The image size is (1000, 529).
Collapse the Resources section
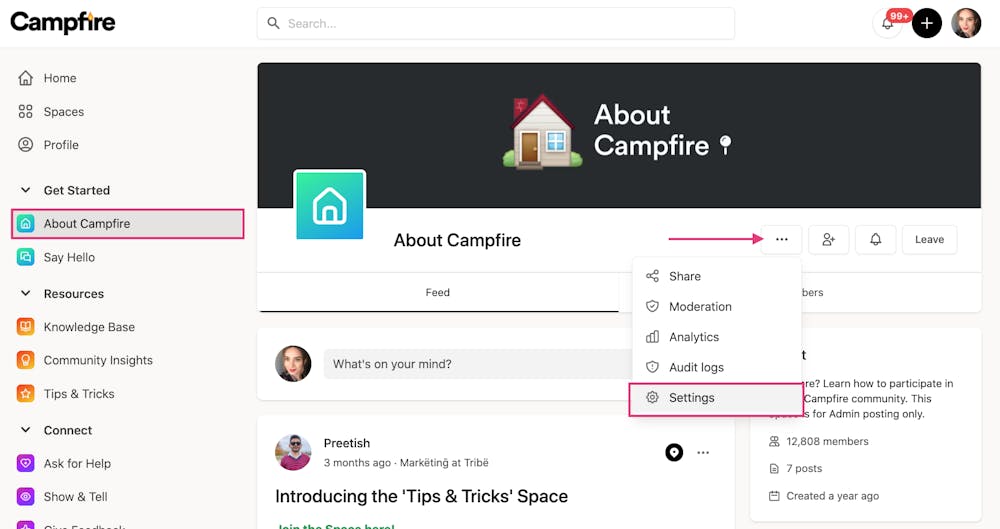[26, 294]
